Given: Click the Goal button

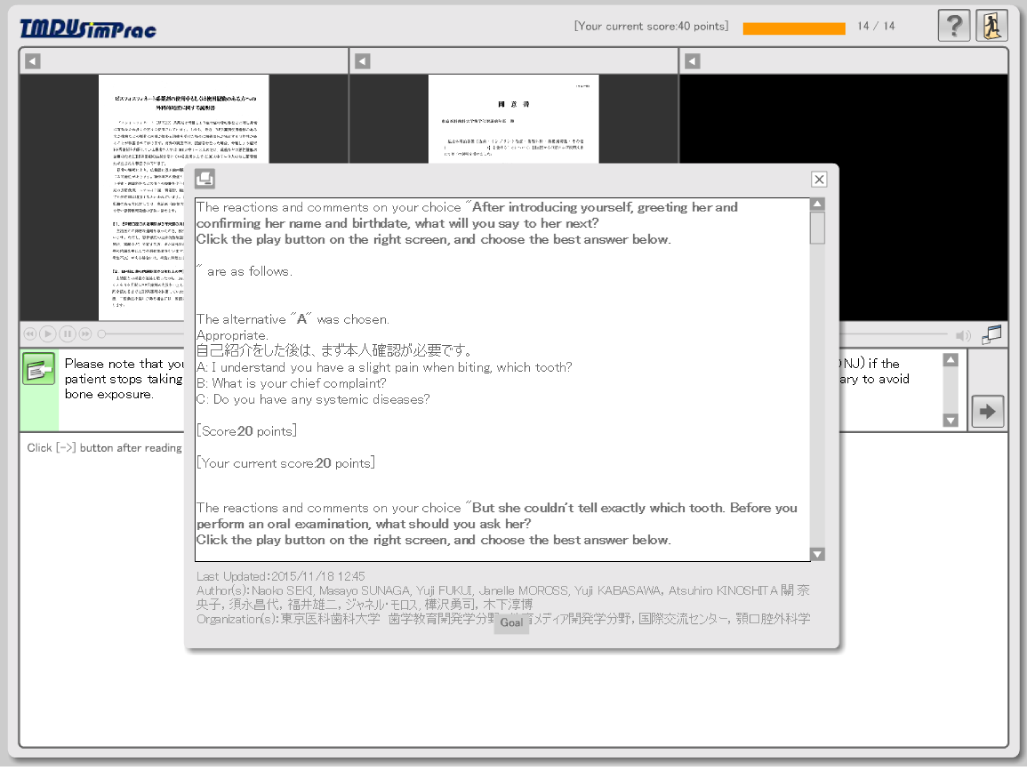Looking at the screenshot, I should 511,622.
